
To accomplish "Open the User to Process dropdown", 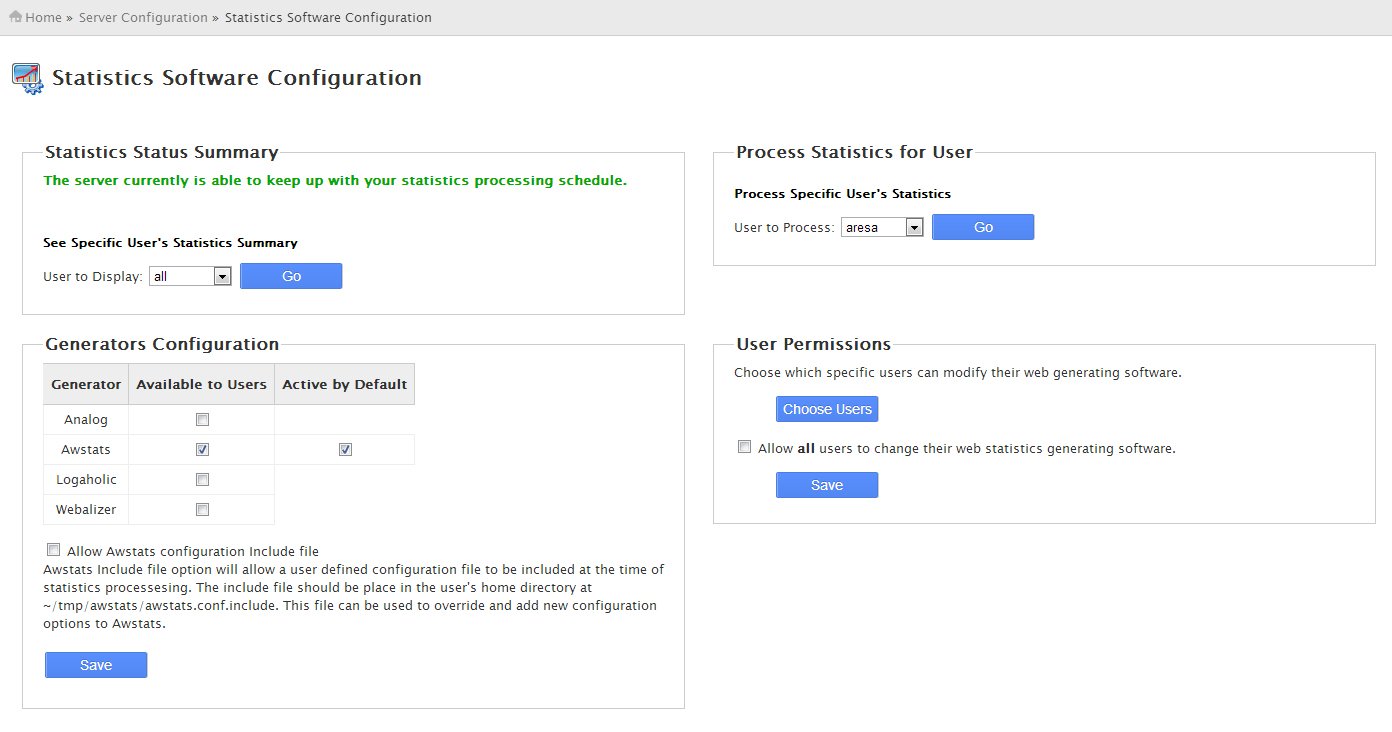I will pos(882,227).
